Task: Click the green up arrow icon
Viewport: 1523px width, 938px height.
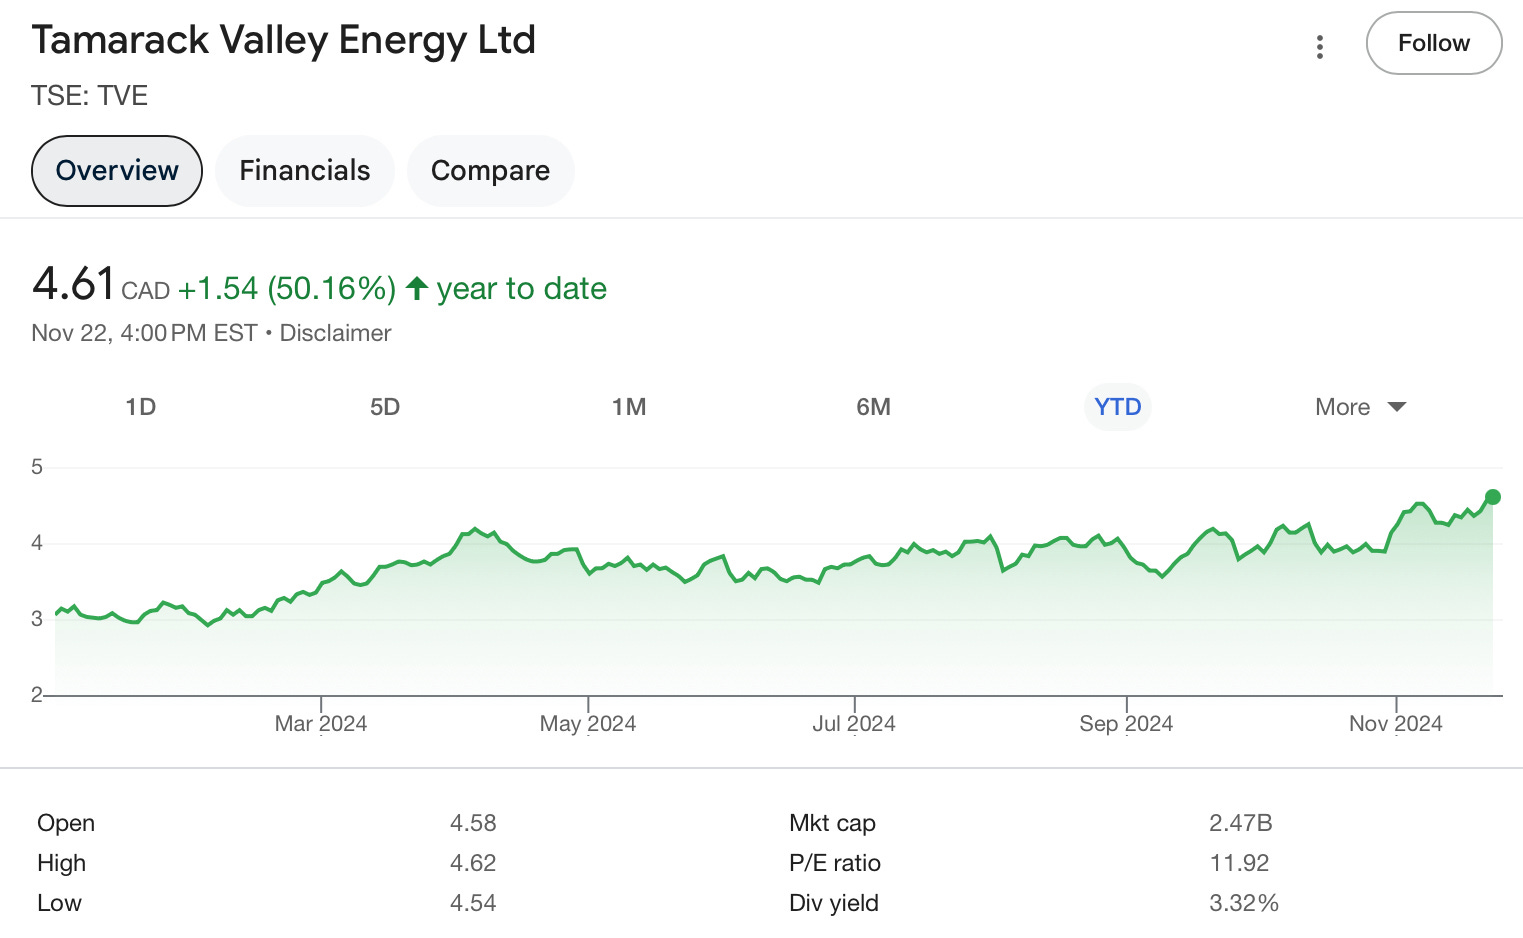Action: tap(417, 289)
